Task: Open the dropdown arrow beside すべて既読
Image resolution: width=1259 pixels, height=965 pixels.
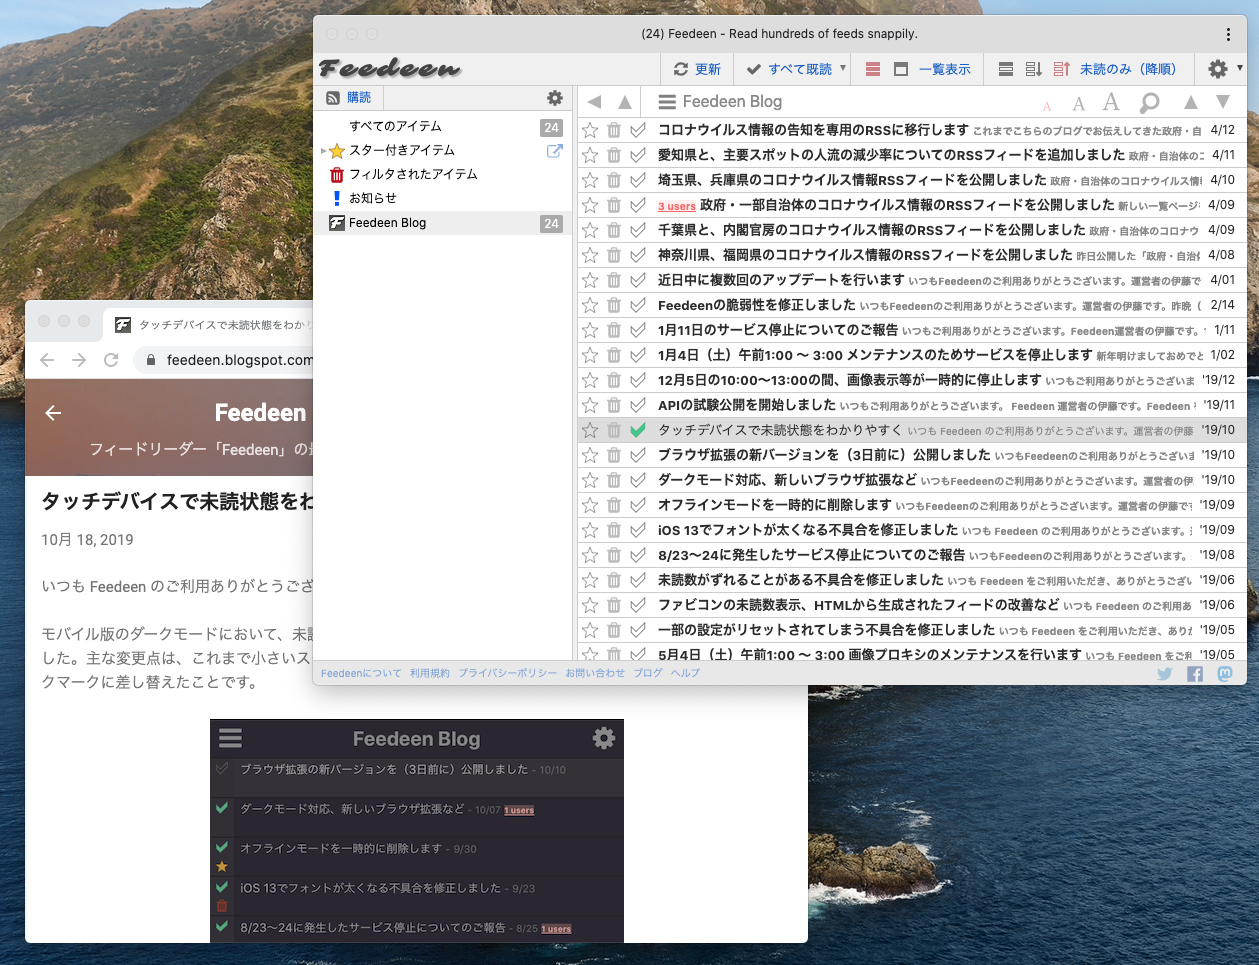Action: pos(843,68)
